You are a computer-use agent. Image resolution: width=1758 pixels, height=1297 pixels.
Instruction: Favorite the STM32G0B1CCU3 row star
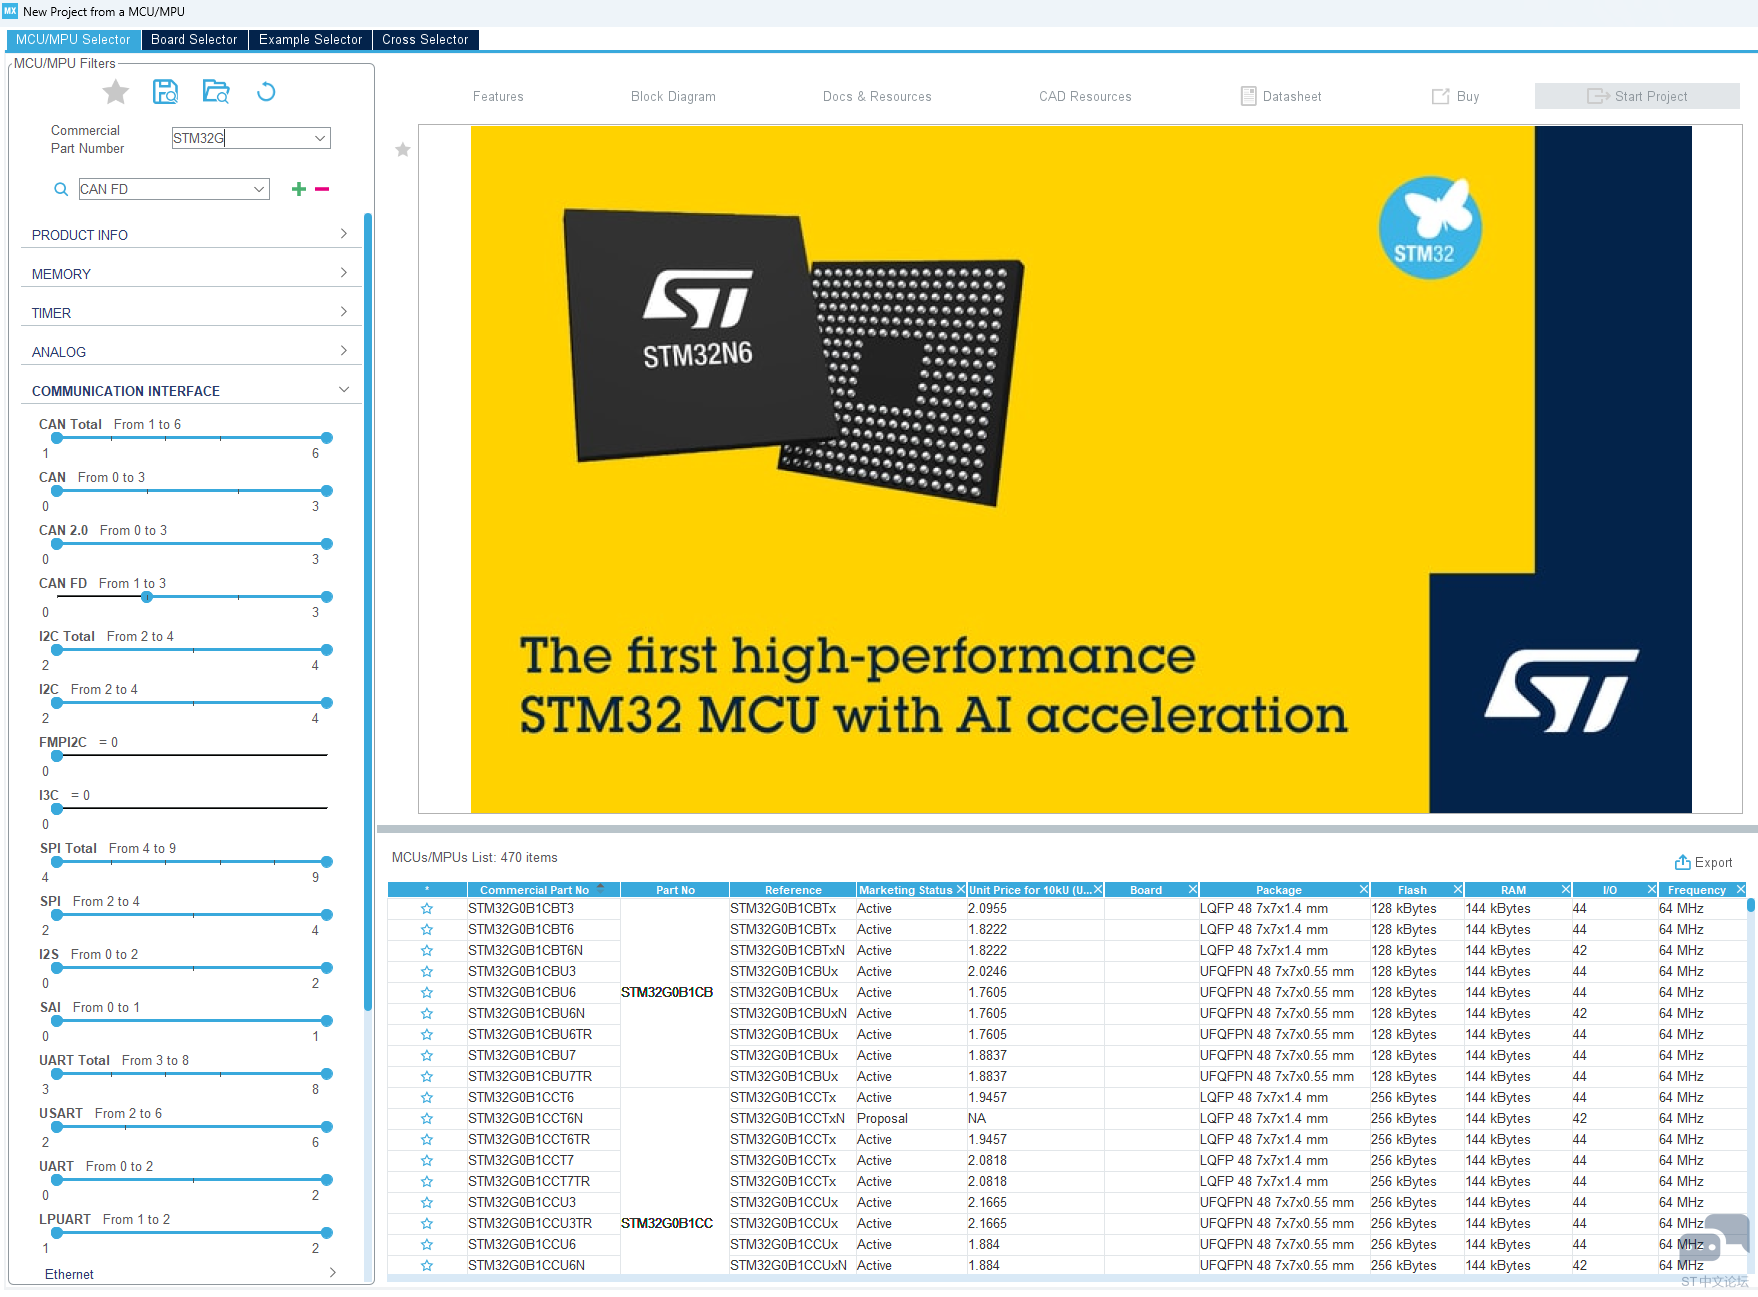point(427,1203)
